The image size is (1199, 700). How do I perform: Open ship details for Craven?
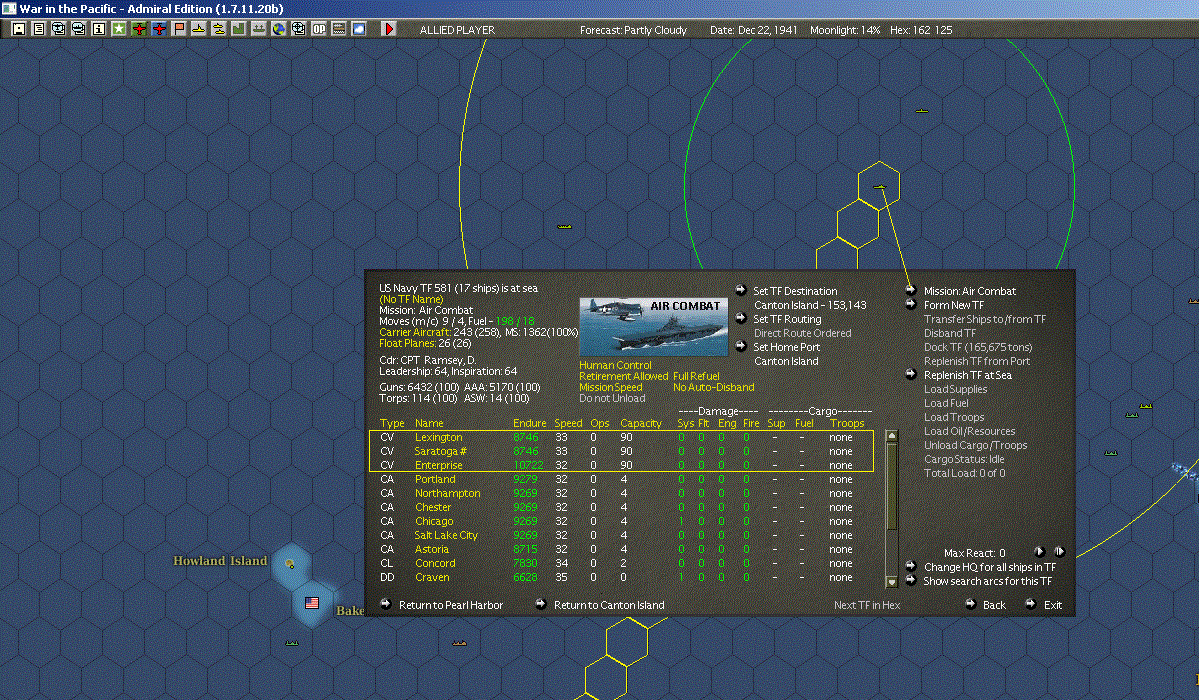point(432,578)
